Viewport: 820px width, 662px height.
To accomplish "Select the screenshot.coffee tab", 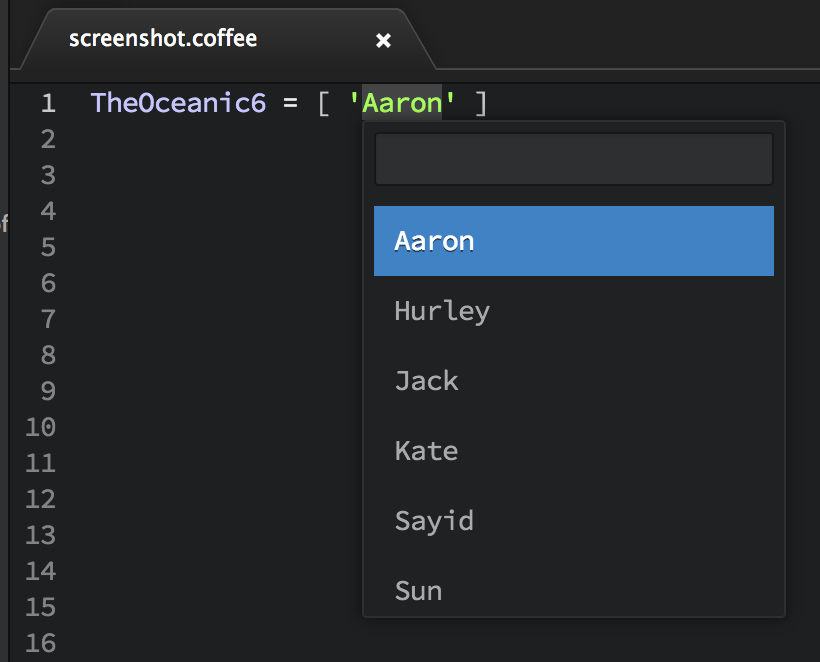I will pos(163,39).
